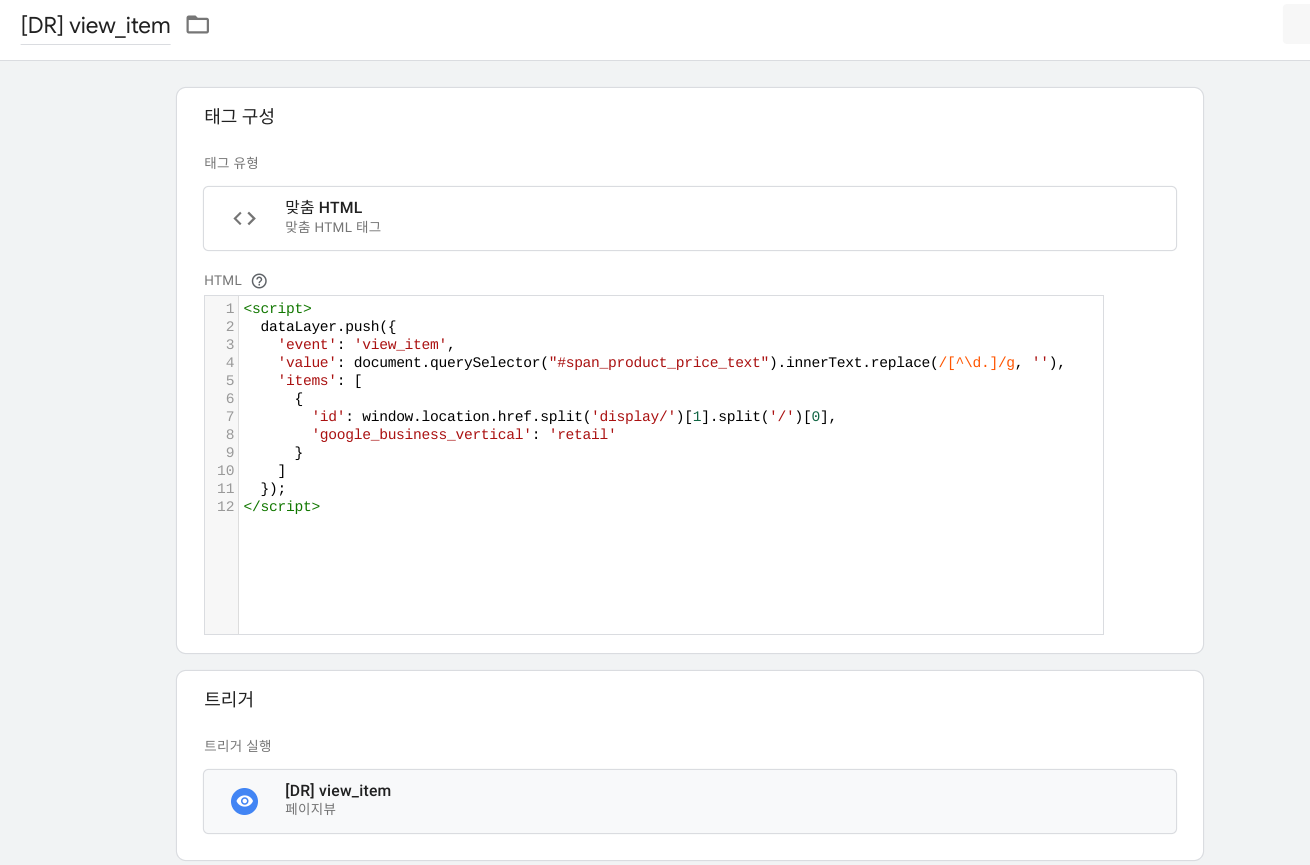This screenshot has height=865, width=1310.
Task: Click line number 6 in the gutter
Action: pos(230,399)
